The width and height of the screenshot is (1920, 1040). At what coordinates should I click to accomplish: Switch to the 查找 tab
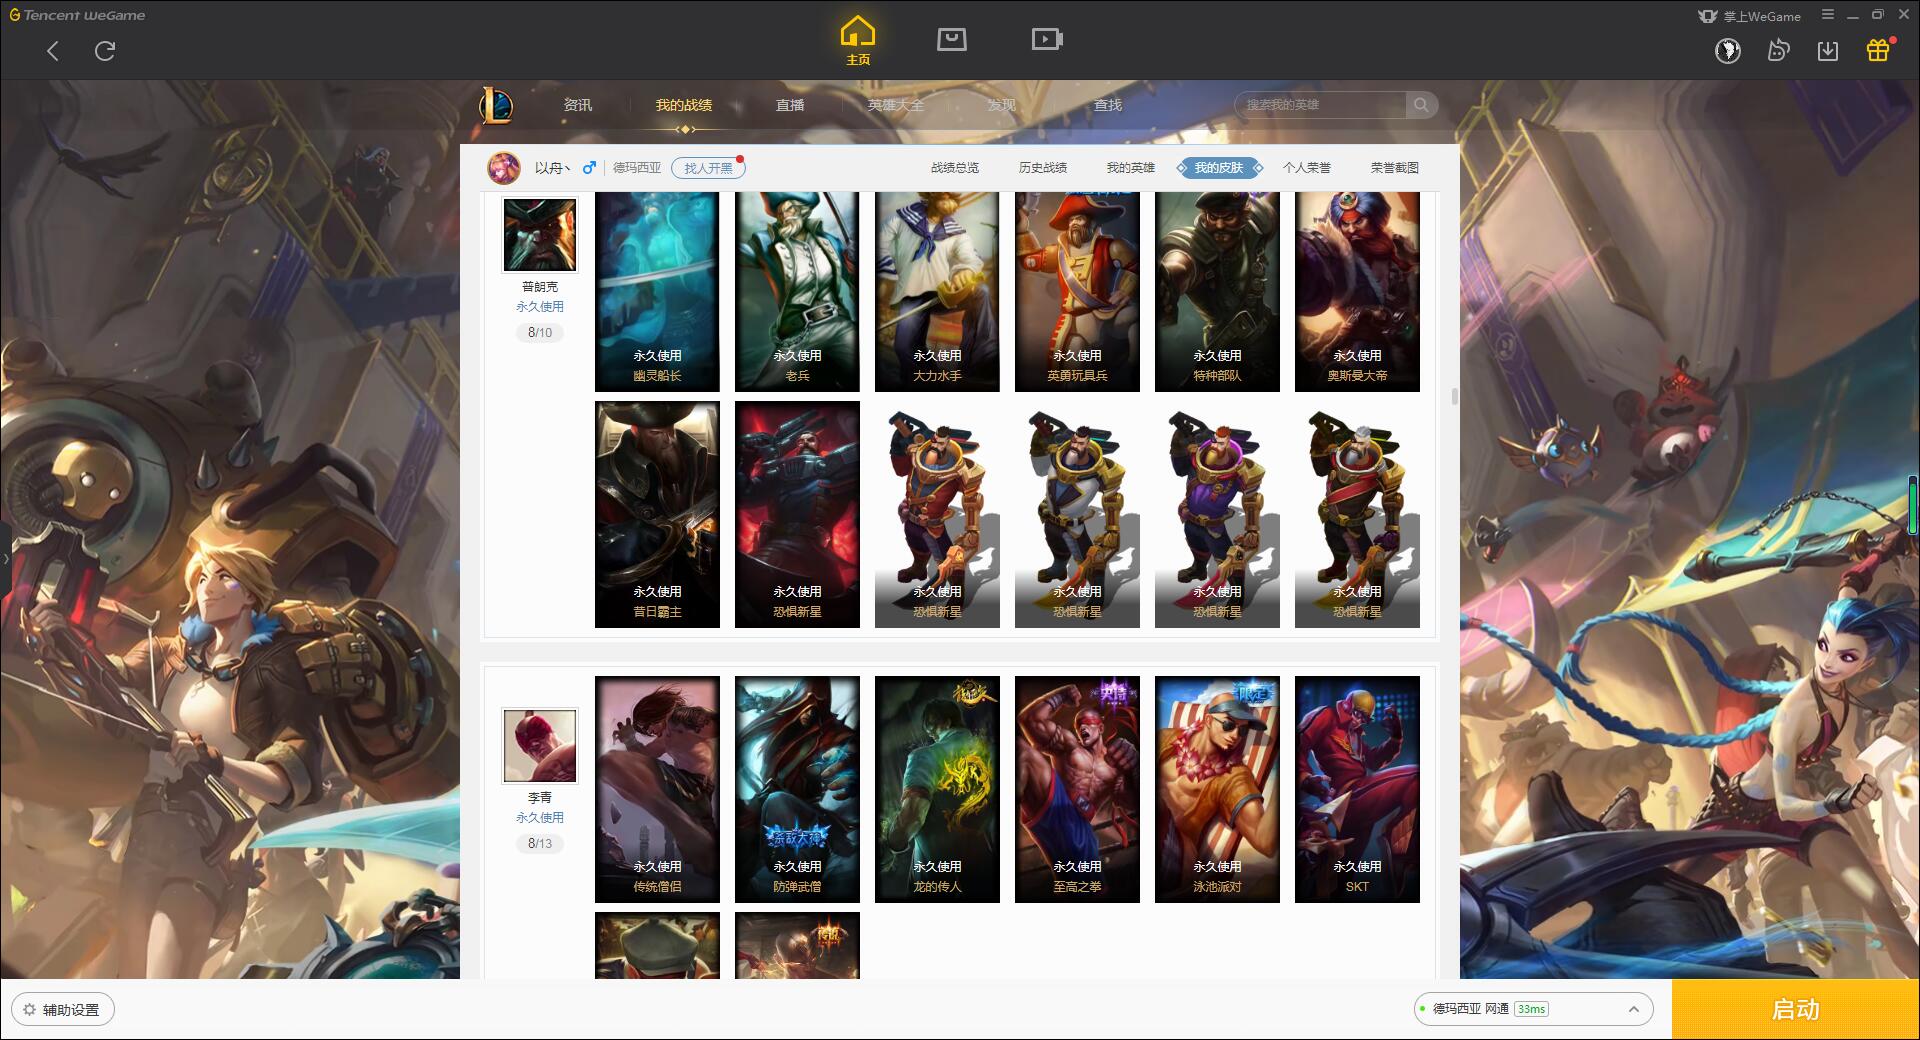point(1108,105)
